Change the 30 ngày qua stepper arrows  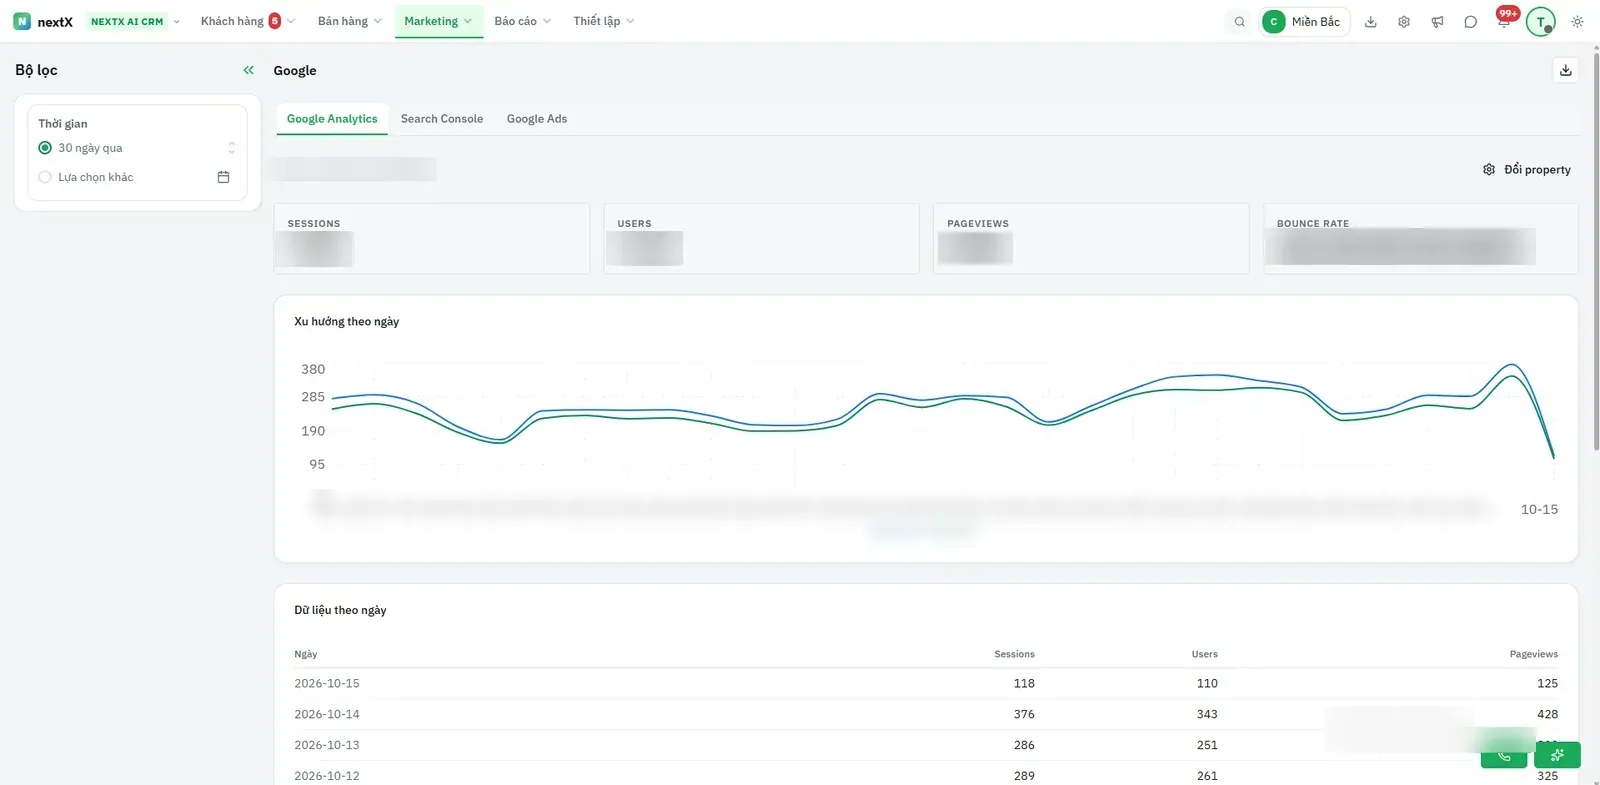tap(232, 148)
